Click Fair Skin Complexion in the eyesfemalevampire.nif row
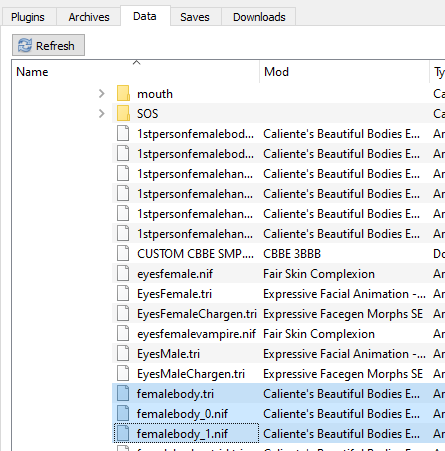 (319, 334)
